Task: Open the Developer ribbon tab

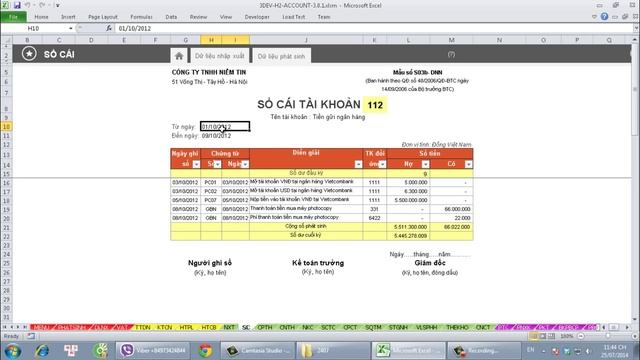Action: [257, 17]
